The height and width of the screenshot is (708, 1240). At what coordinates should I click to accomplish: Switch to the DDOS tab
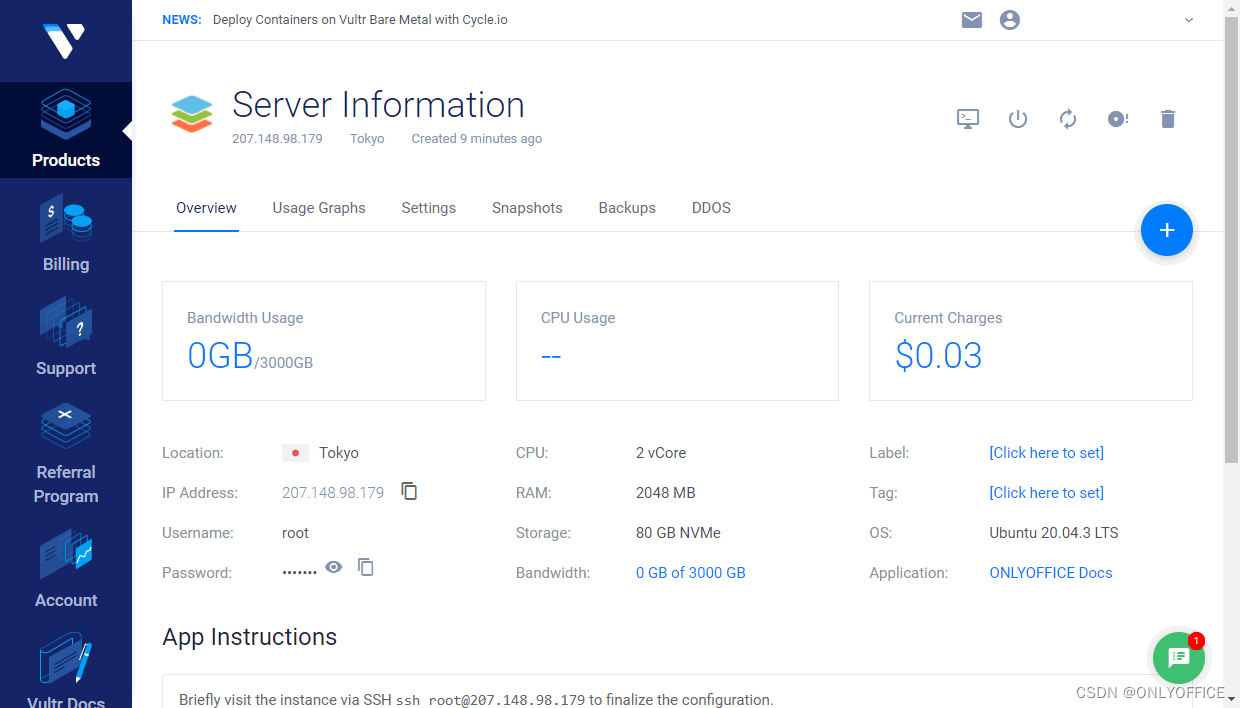711,208
